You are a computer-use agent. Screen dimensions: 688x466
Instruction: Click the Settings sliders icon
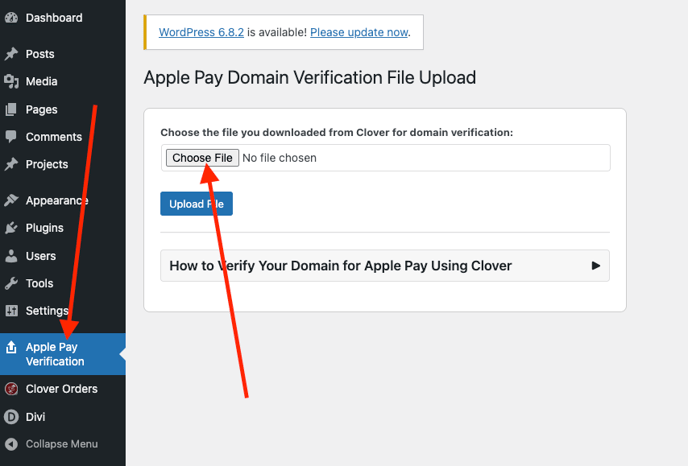(x=11, y=311)
